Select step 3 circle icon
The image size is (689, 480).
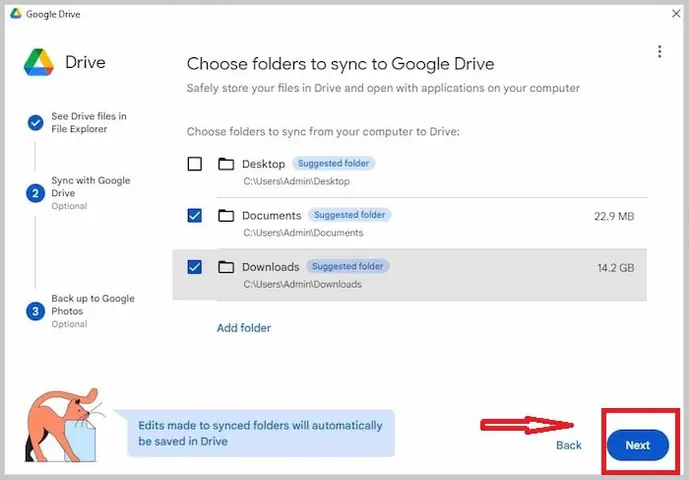click(35, 311)
